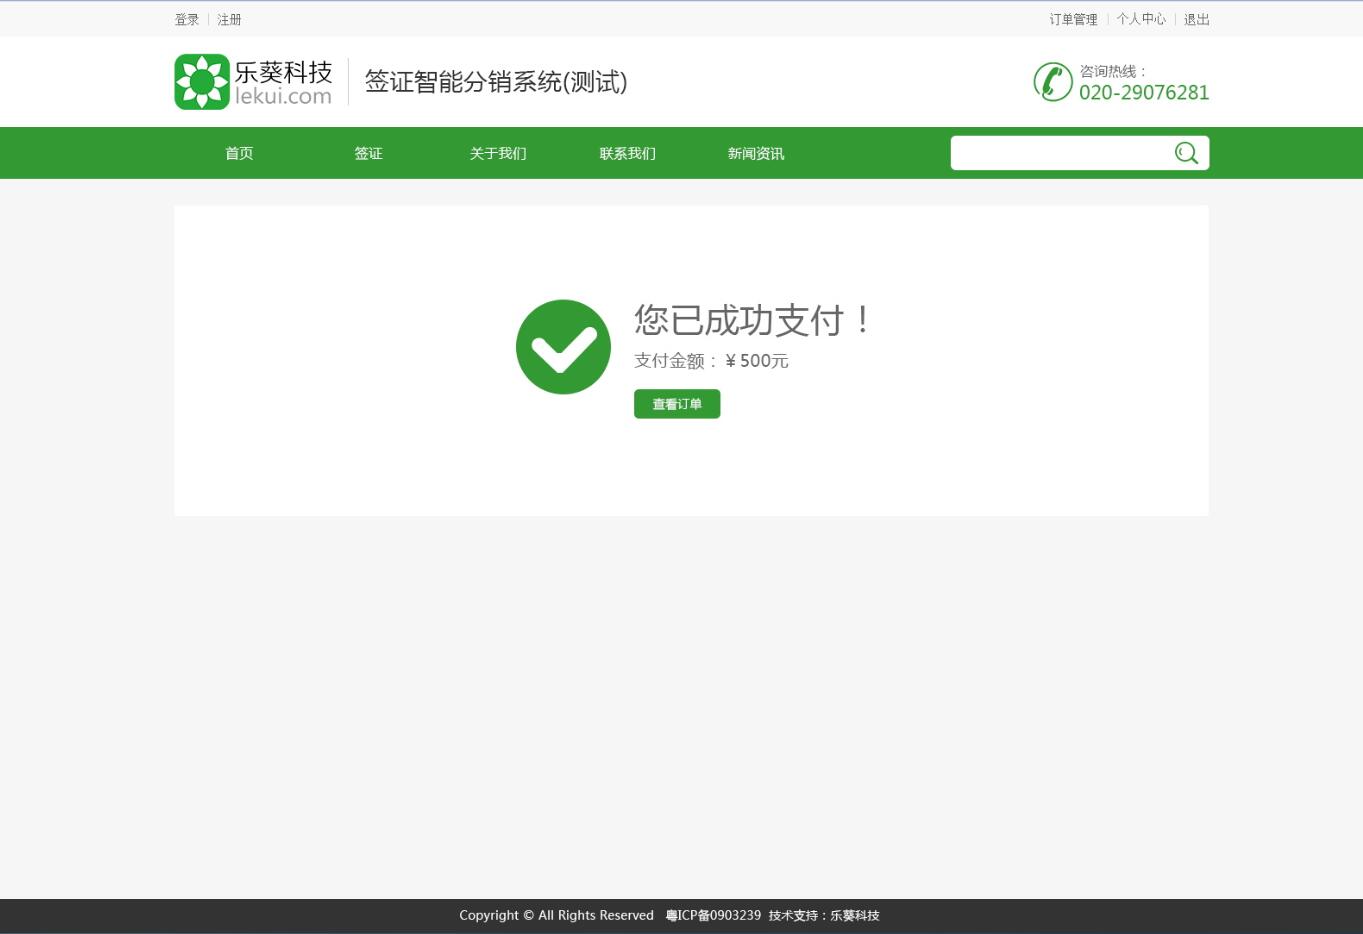Open 个人中心 from the top bar
This screenshot has width=1363, height=934.
tap(1140, 18)
